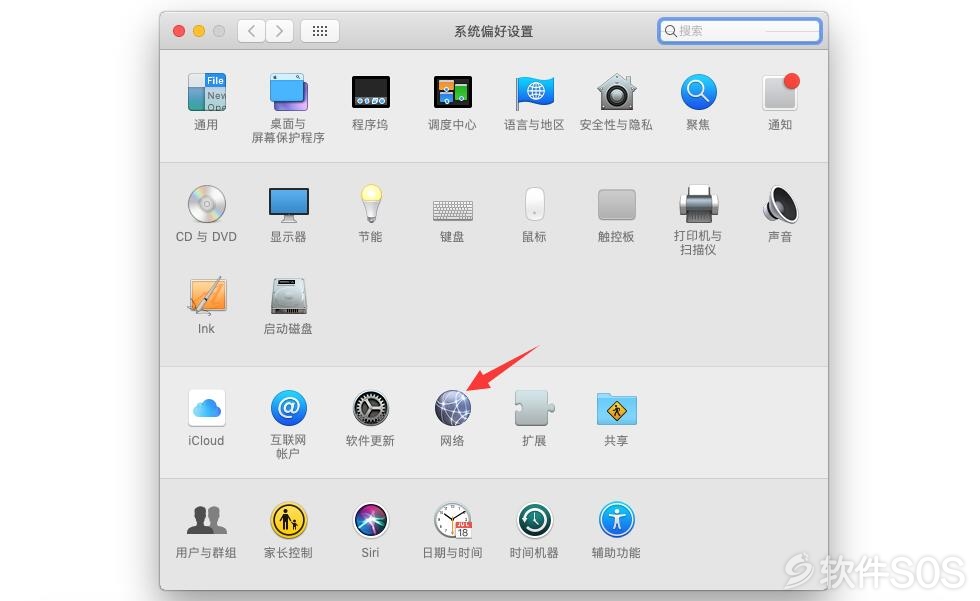Open the Ink preferences icon
This screenshot has height=601, width=980.
(x=206, y=295)
